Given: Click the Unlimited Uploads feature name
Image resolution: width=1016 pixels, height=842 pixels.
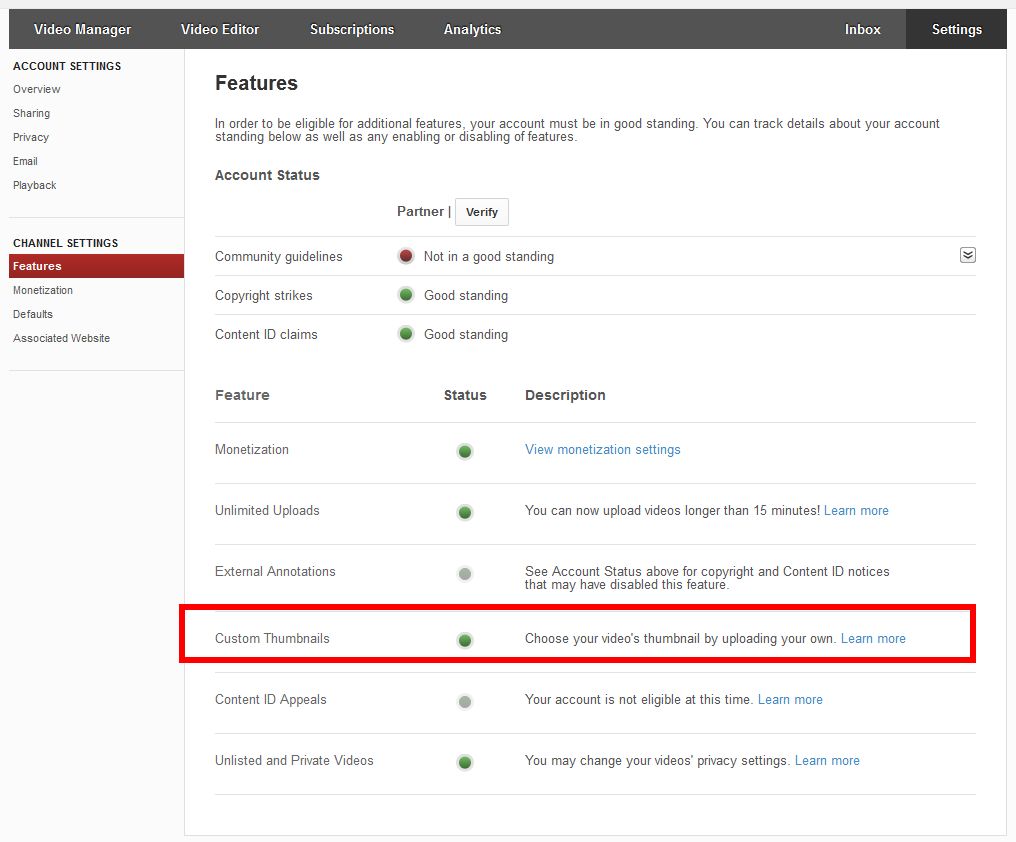Looking at the screenshot, I should (267, 510).
